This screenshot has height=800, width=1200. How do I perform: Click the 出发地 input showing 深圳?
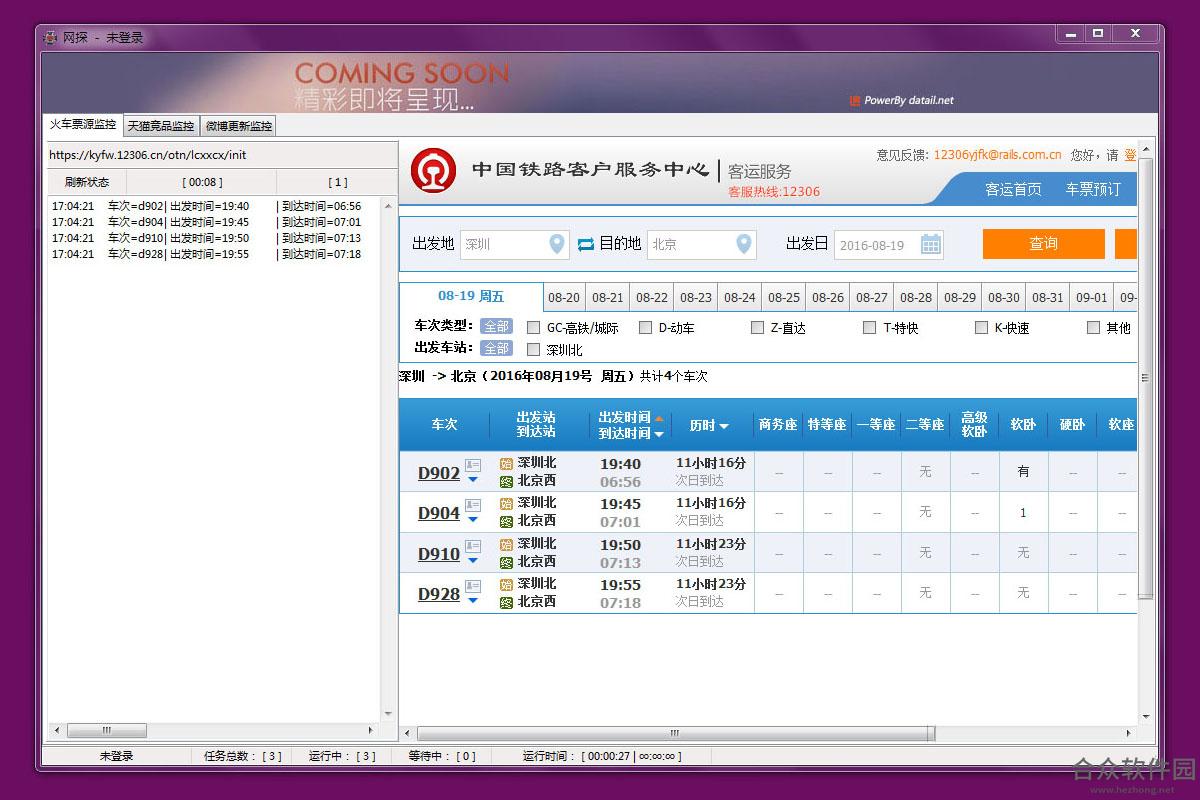pos(515,244)
